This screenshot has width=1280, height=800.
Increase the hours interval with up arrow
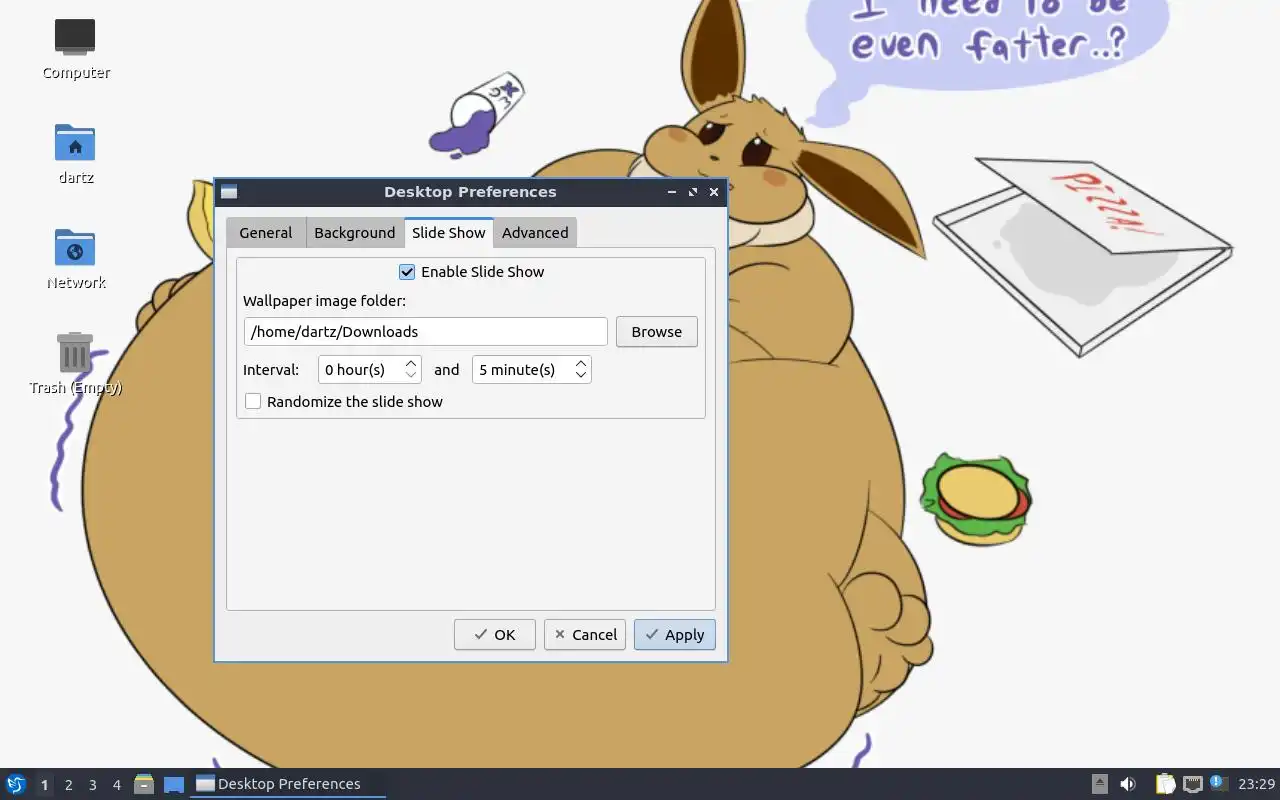coord(410,364)
